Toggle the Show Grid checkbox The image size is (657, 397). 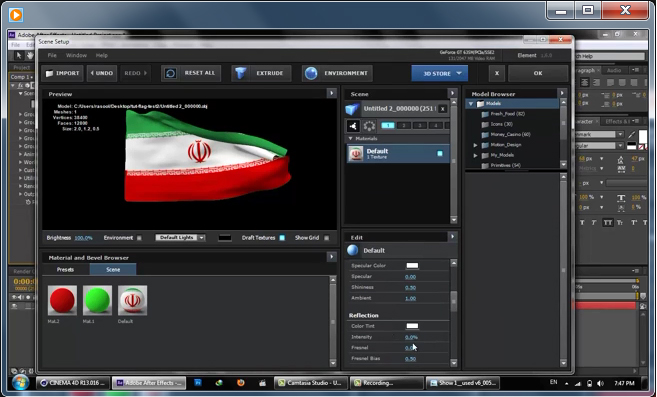click(327, 238)
